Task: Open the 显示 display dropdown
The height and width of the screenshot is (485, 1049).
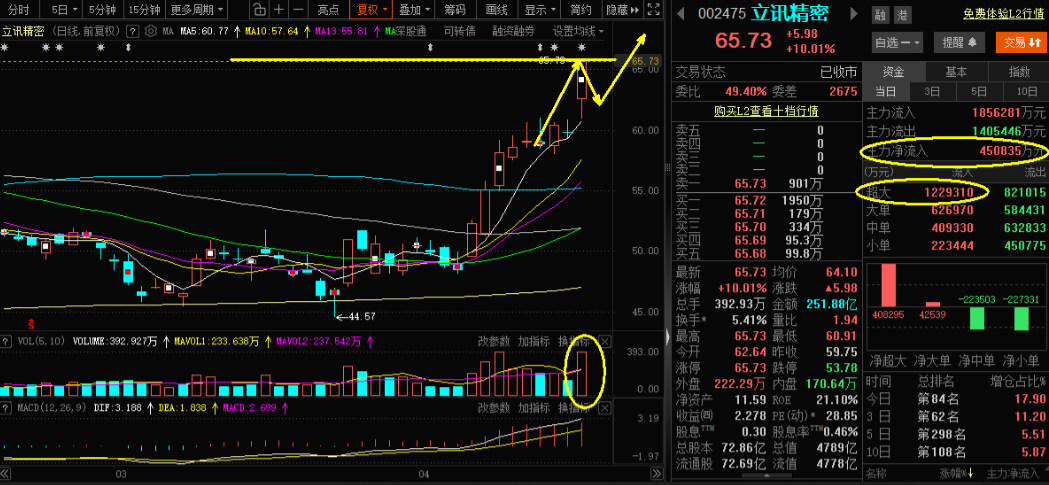Action: click(539, 9)
